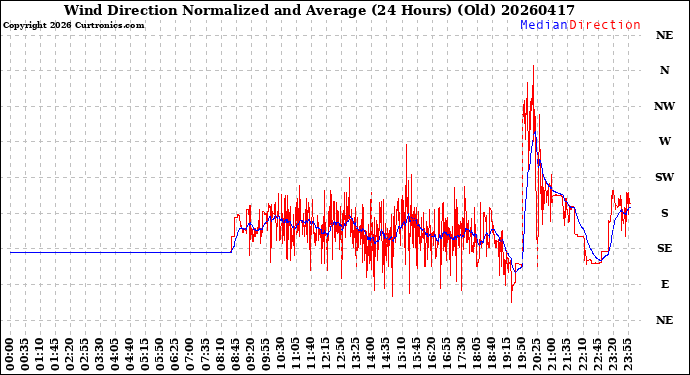
Task: Click the SW direction axis label
Action: (664, 177)
